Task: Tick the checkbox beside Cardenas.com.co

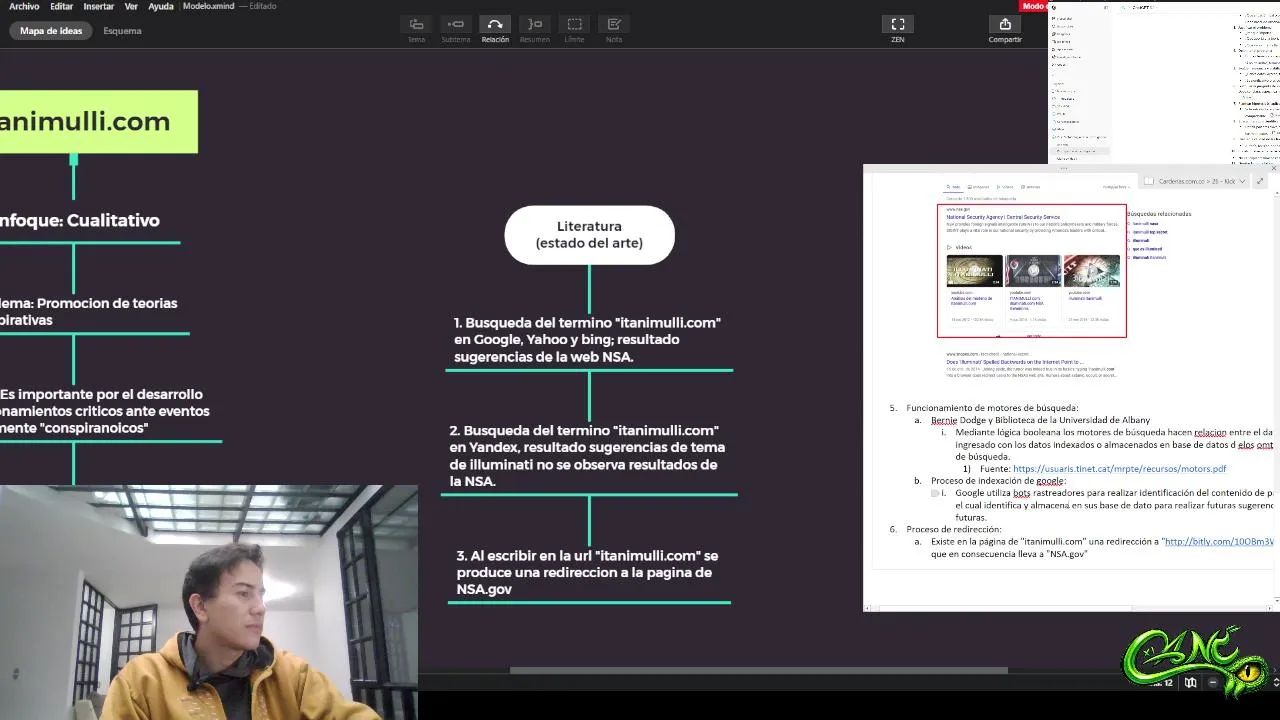Action: (1150, 181)
